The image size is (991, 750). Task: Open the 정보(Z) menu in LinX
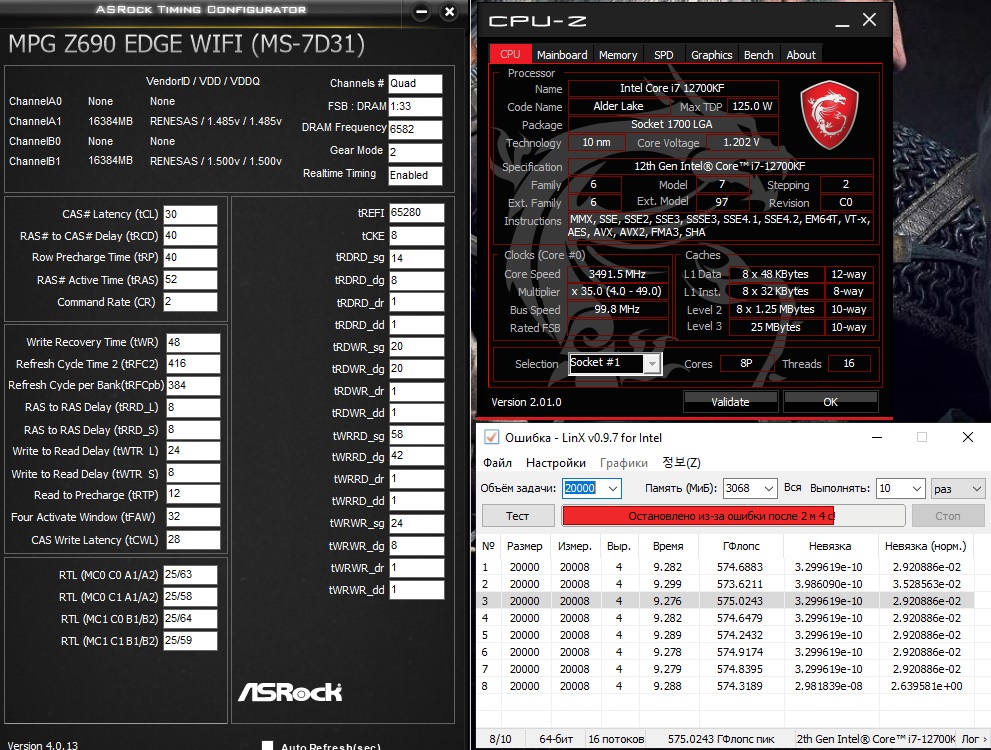point(681,463)
